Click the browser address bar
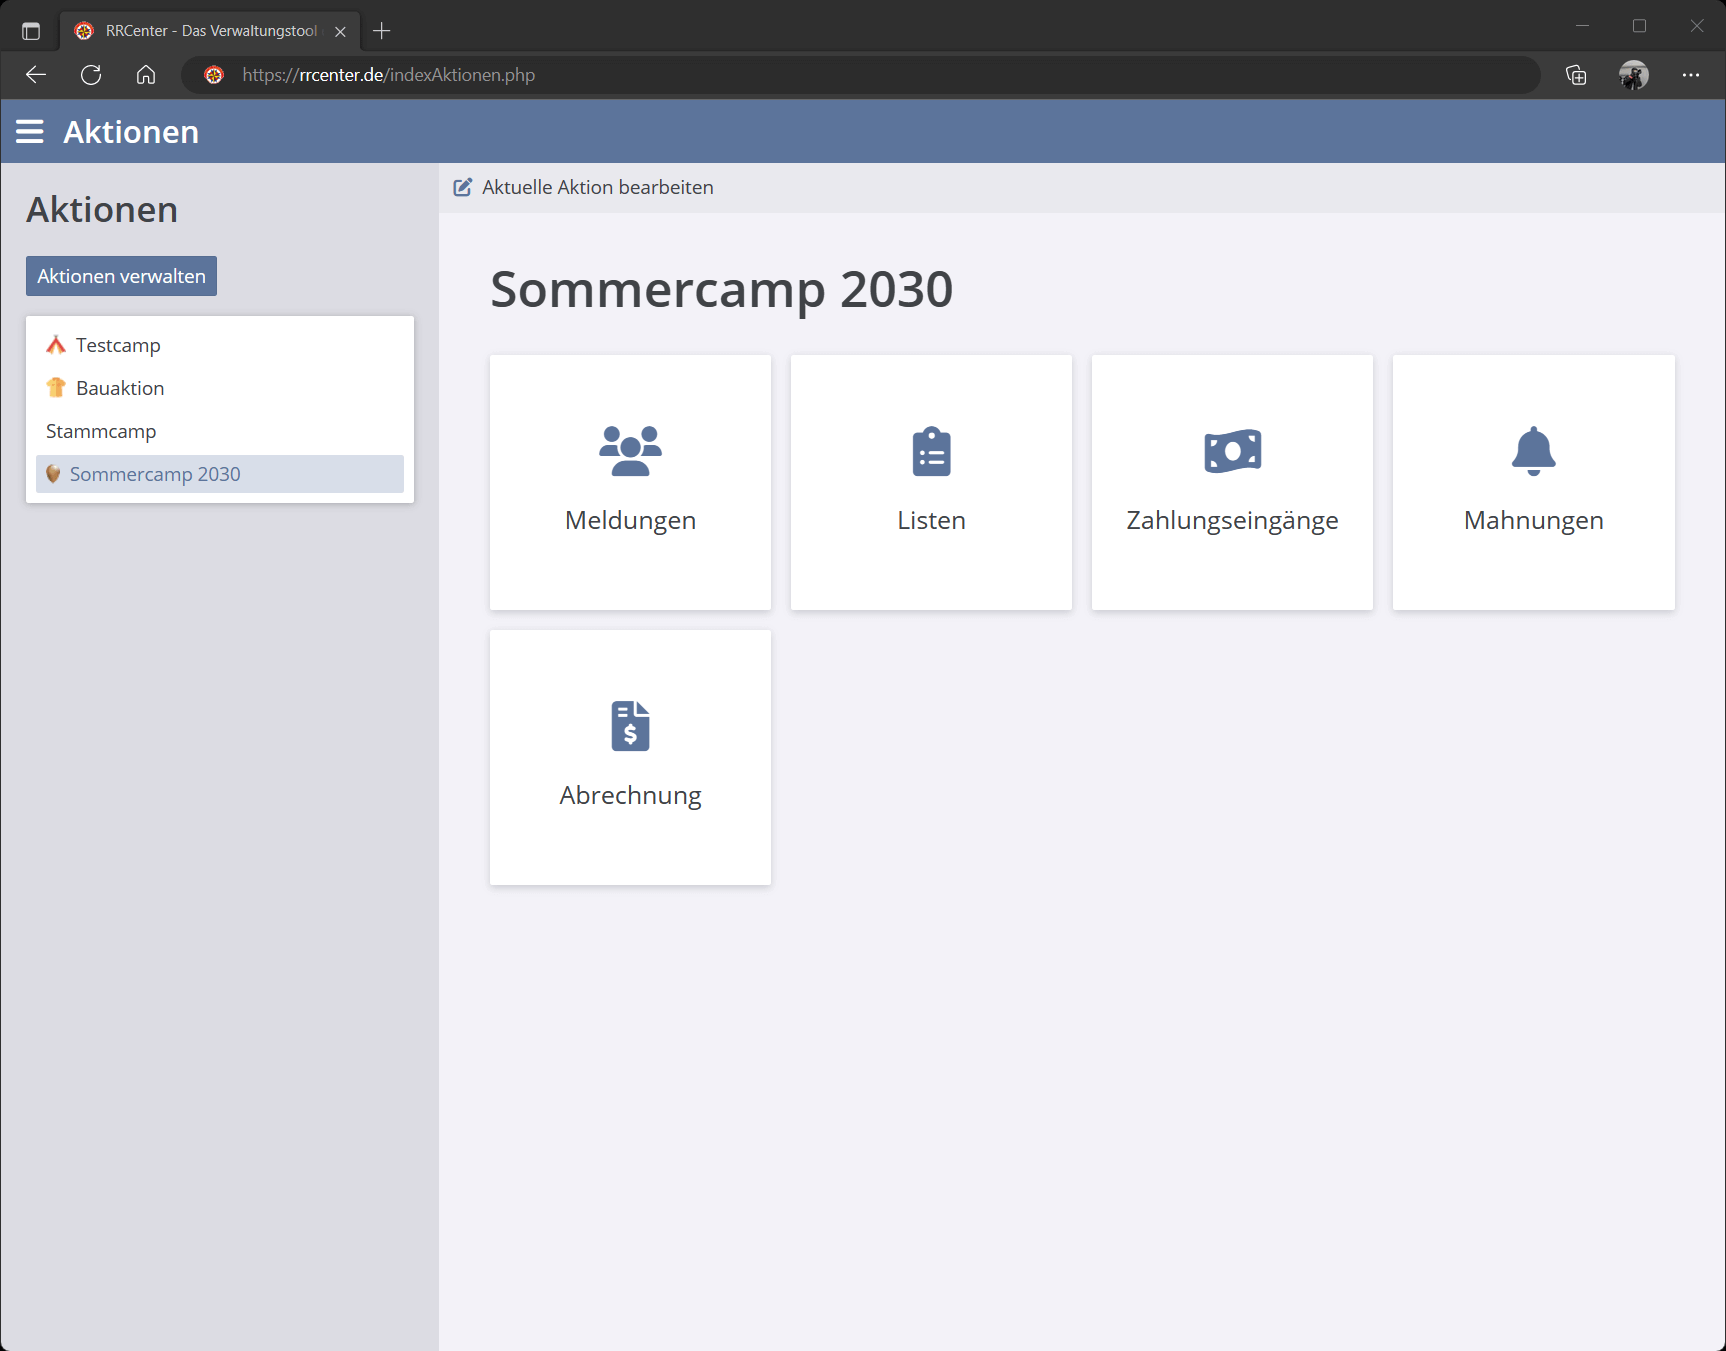Image resolution: width=1726 pixels, height=1351 pixels. [x=860, y=75]
